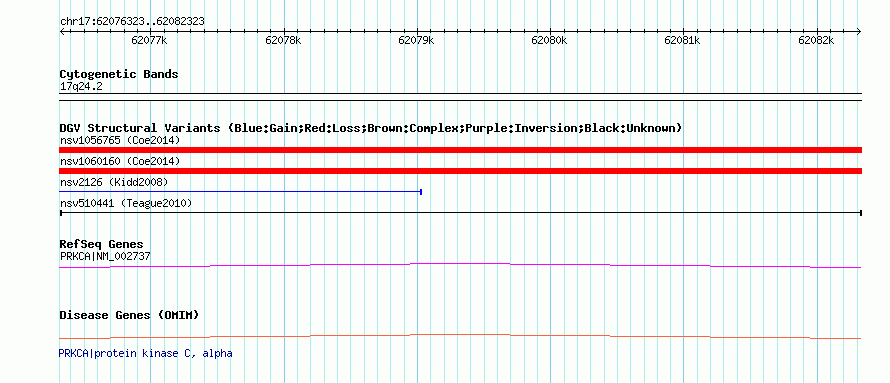
Task: Click the 62079k ruler tick label
Action: point(416,40)
